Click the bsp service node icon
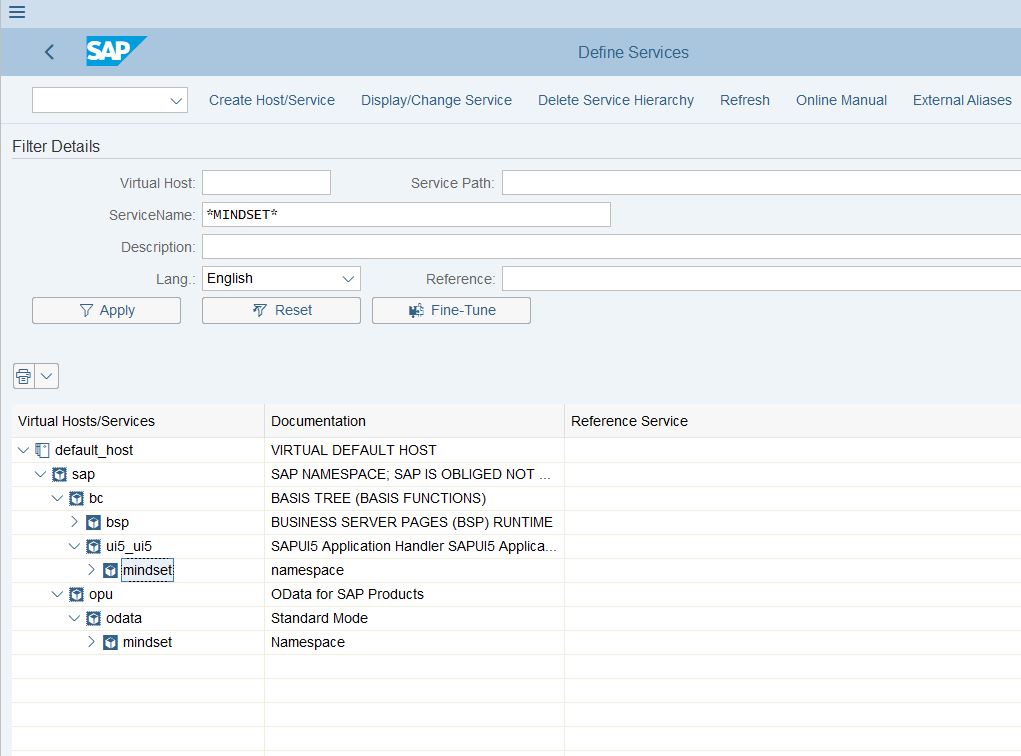This screenshot has height=756, width=1021. pos(94,522)
